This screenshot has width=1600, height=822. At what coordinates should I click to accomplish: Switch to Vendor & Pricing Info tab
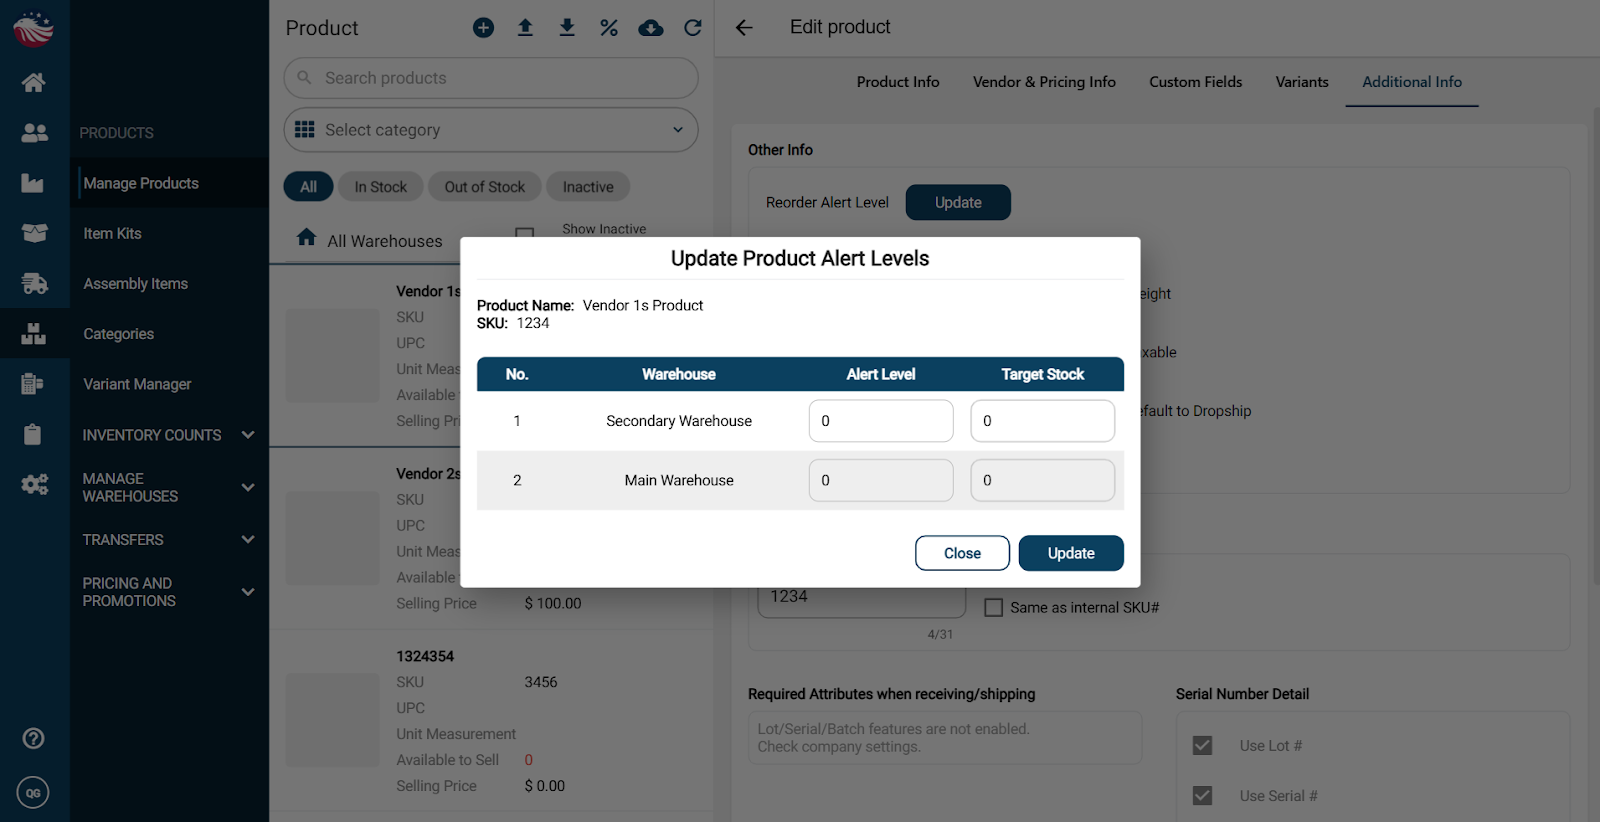[x=1044, y=82]
